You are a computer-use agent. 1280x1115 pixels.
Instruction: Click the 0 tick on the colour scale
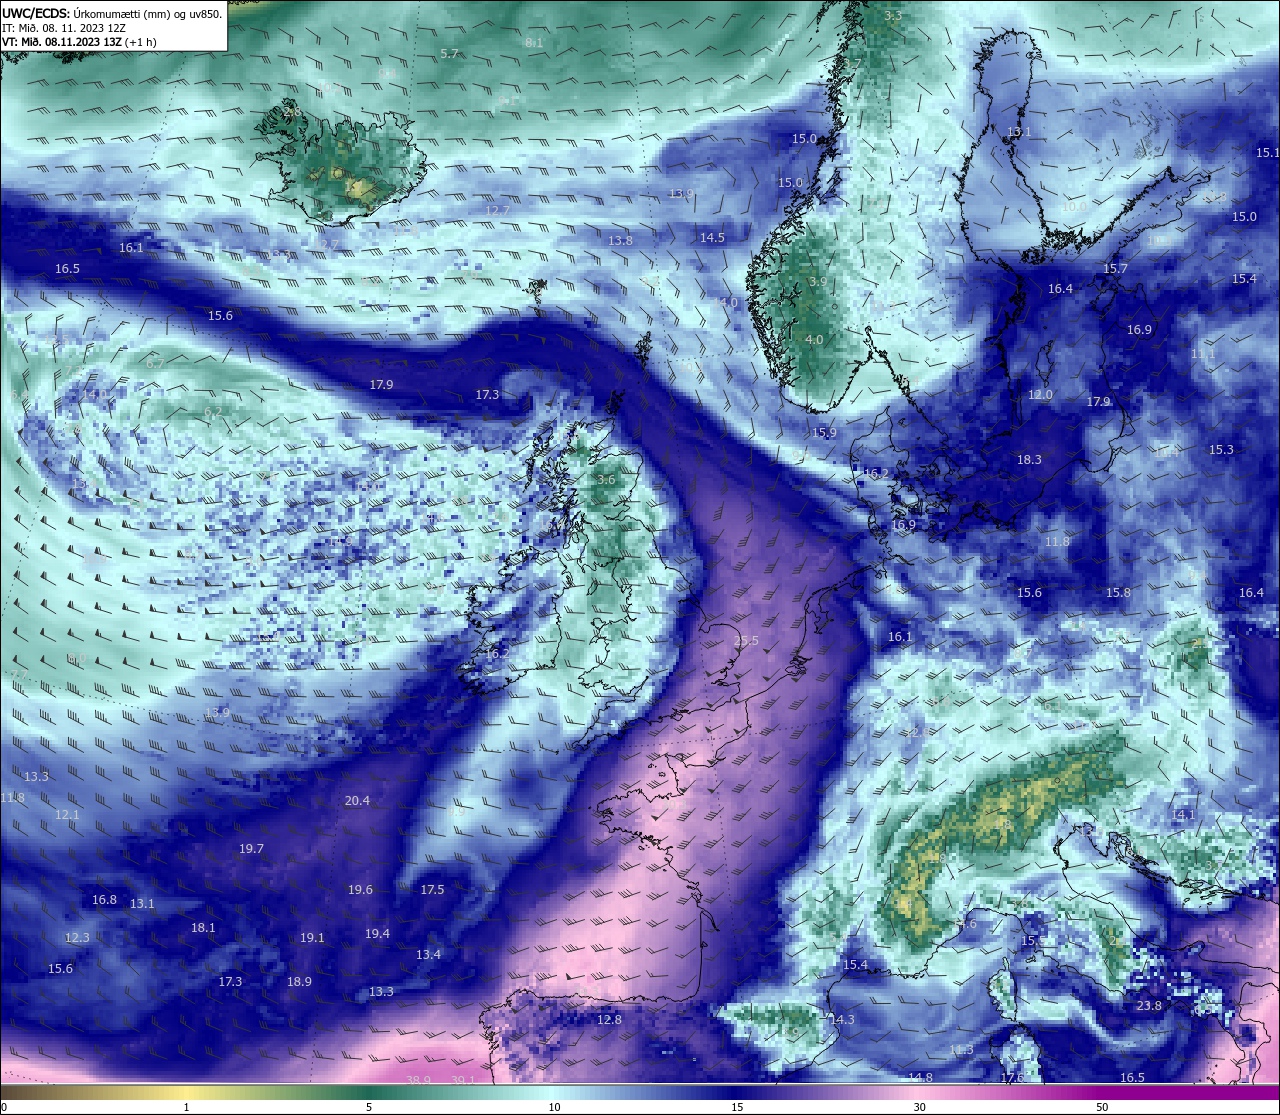pyautogui.click(x=3, y=1107)
